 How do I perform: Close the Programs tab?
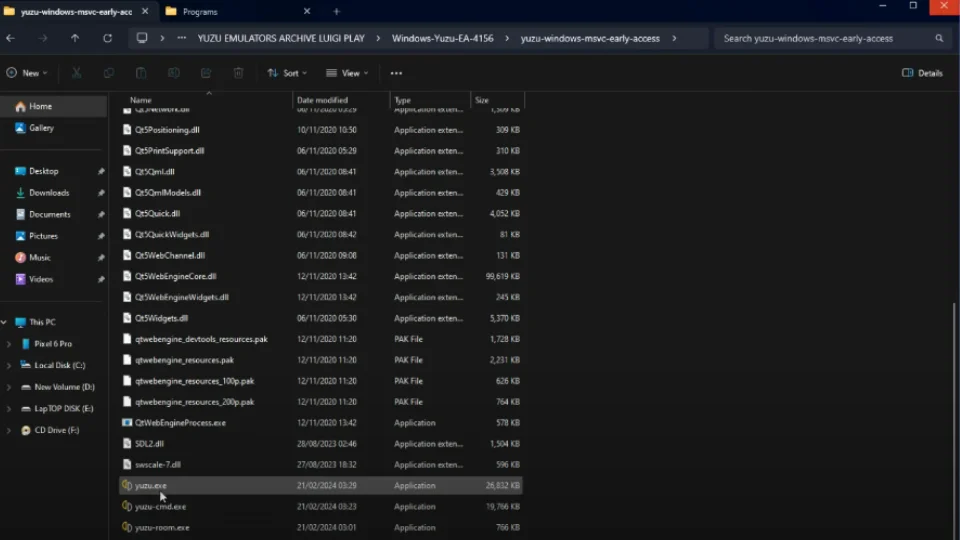[307, 11]
